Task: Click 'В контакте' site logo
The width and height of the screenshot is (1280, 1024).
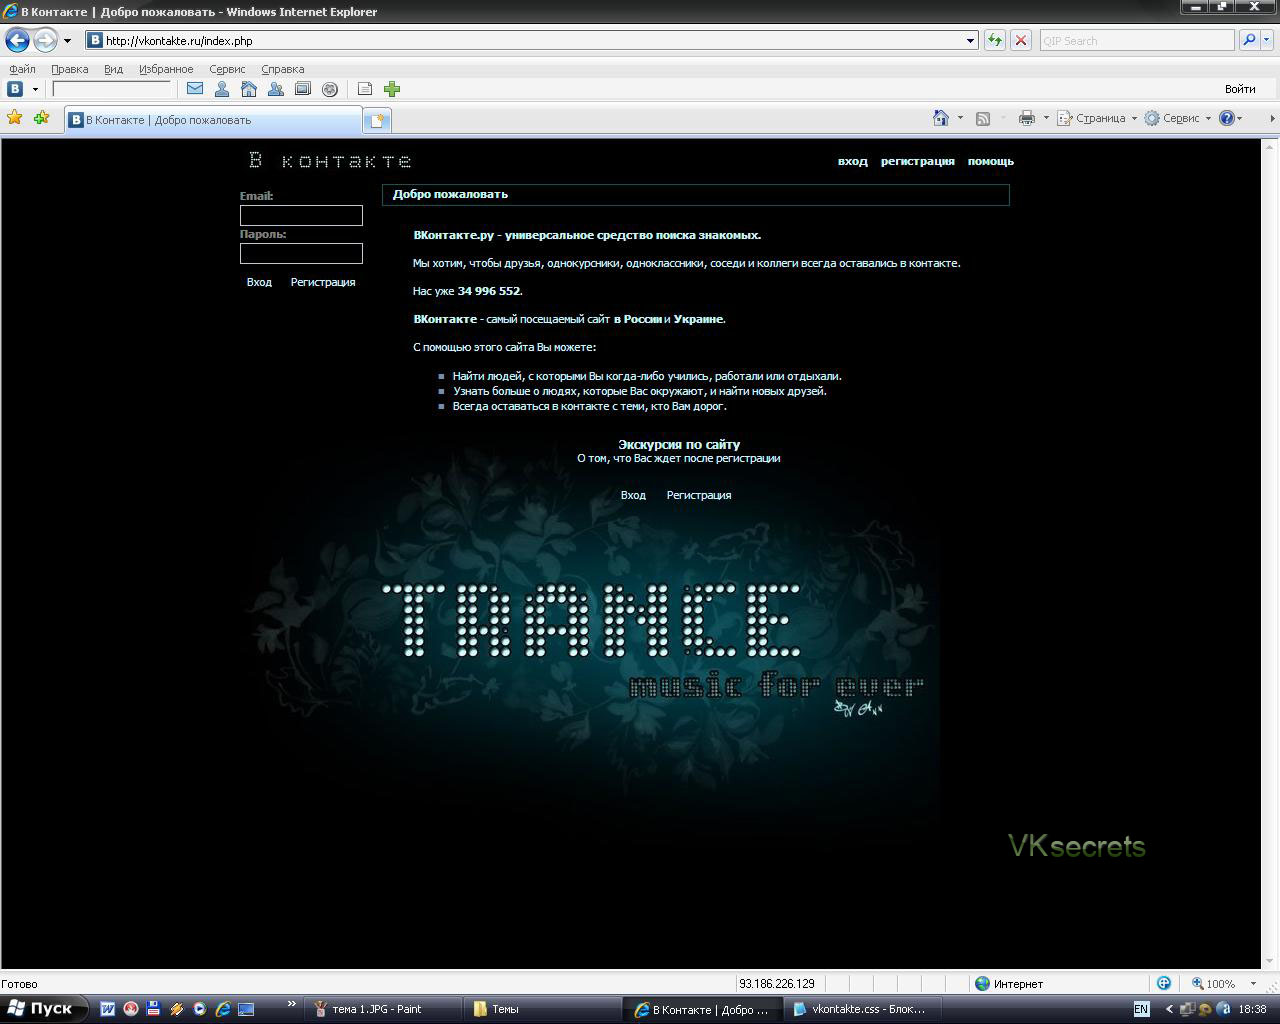Action: pyautogui.click(x=330, y=160)
